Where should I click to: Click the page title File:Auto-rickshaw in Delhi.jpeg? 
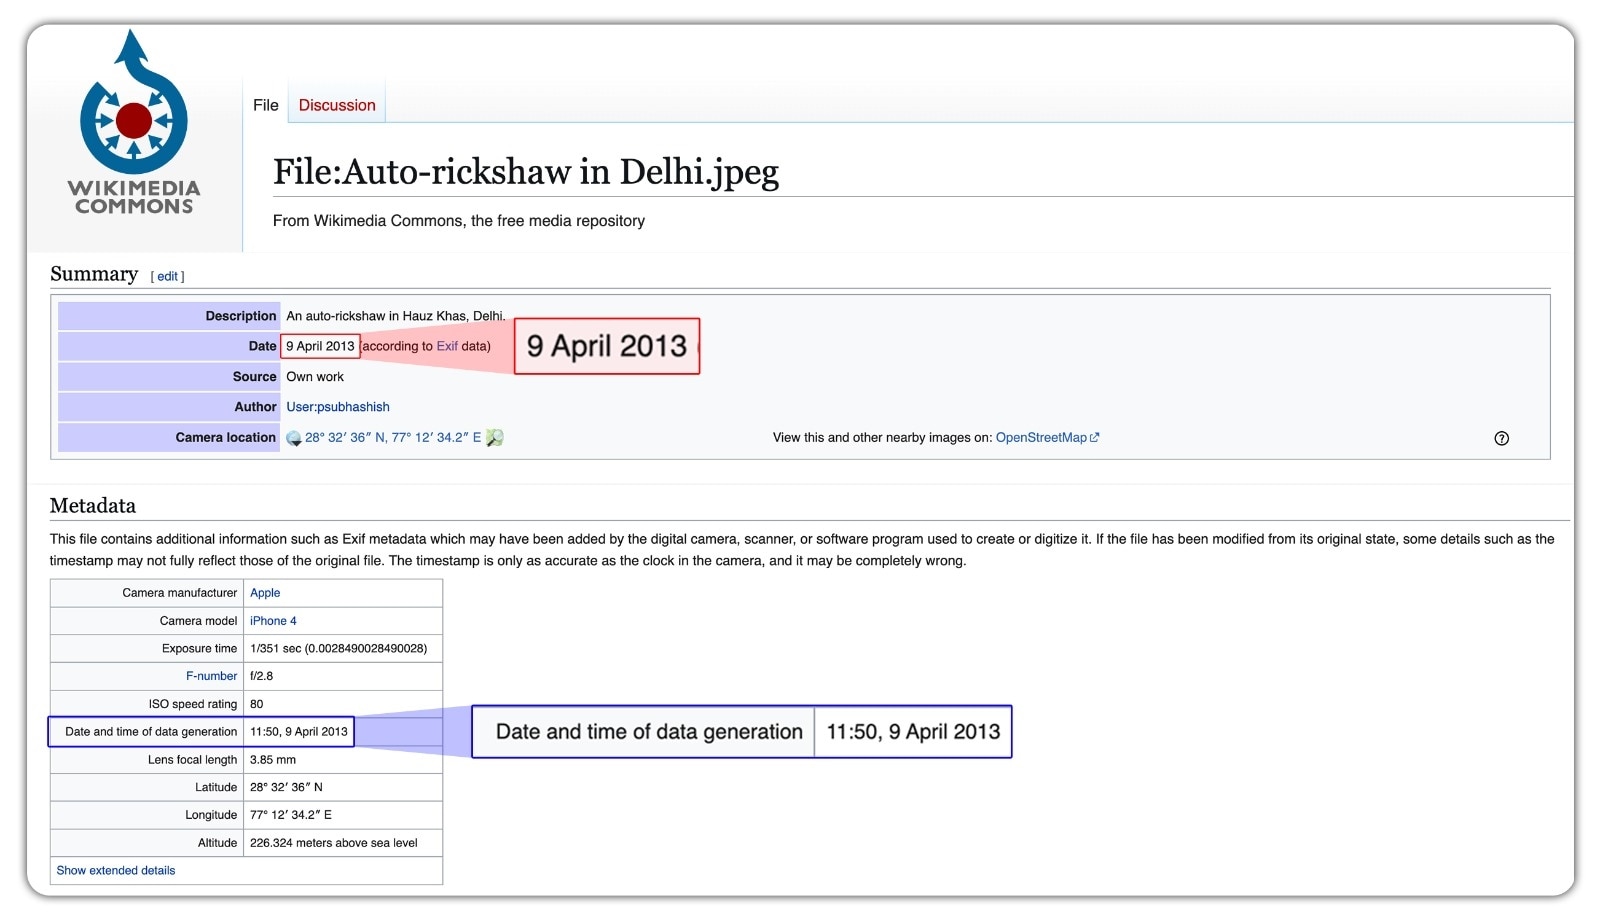[525, 172]
